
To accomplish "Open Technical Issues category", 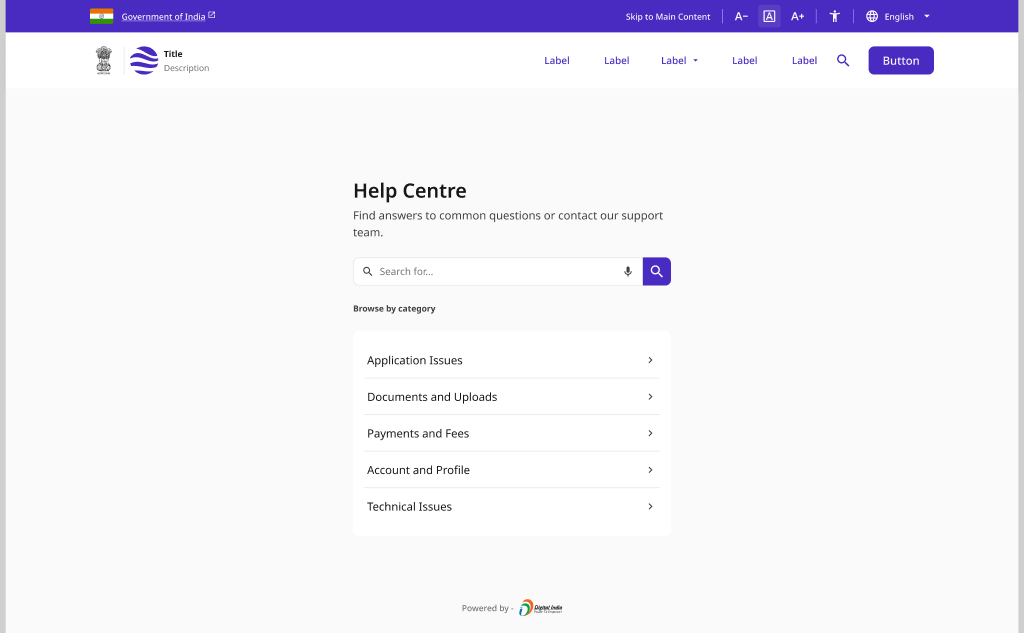I will point(511,506).
